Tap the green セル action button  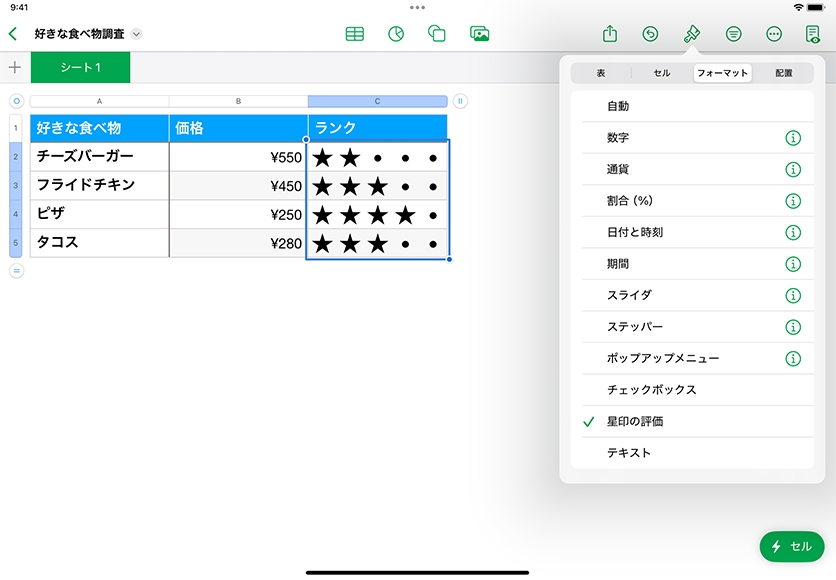coord(792,546)
